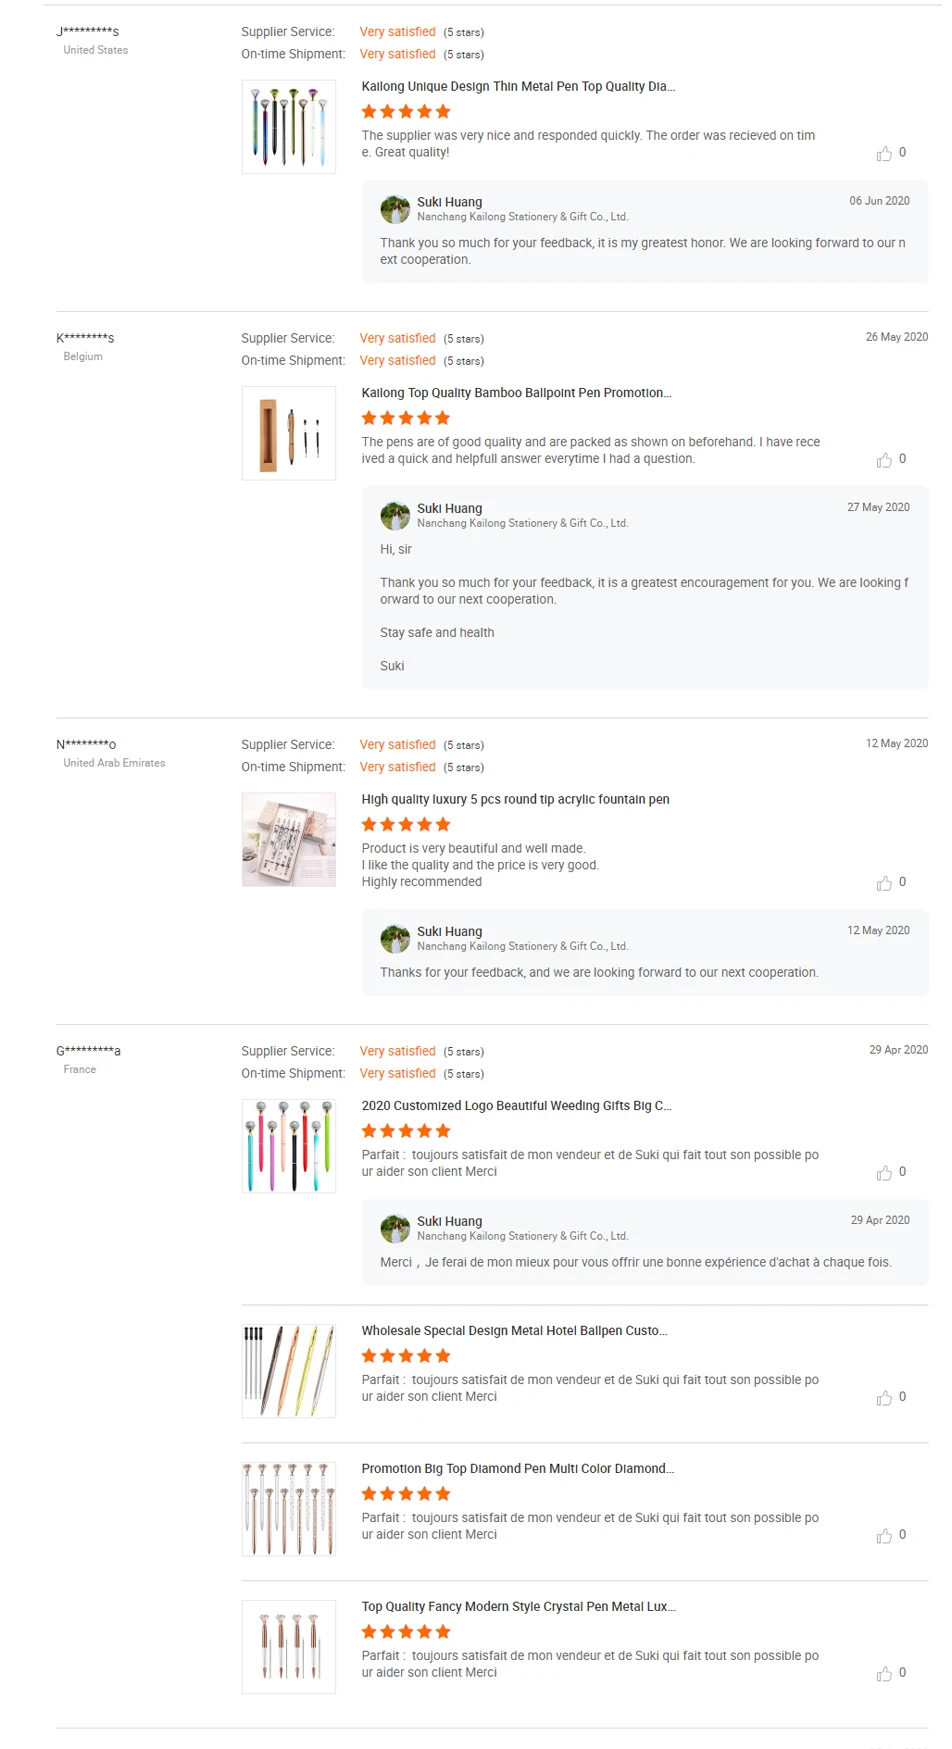
Task: Like the United States buyer's diamond pen review
Action: click(x=884, y=154)
